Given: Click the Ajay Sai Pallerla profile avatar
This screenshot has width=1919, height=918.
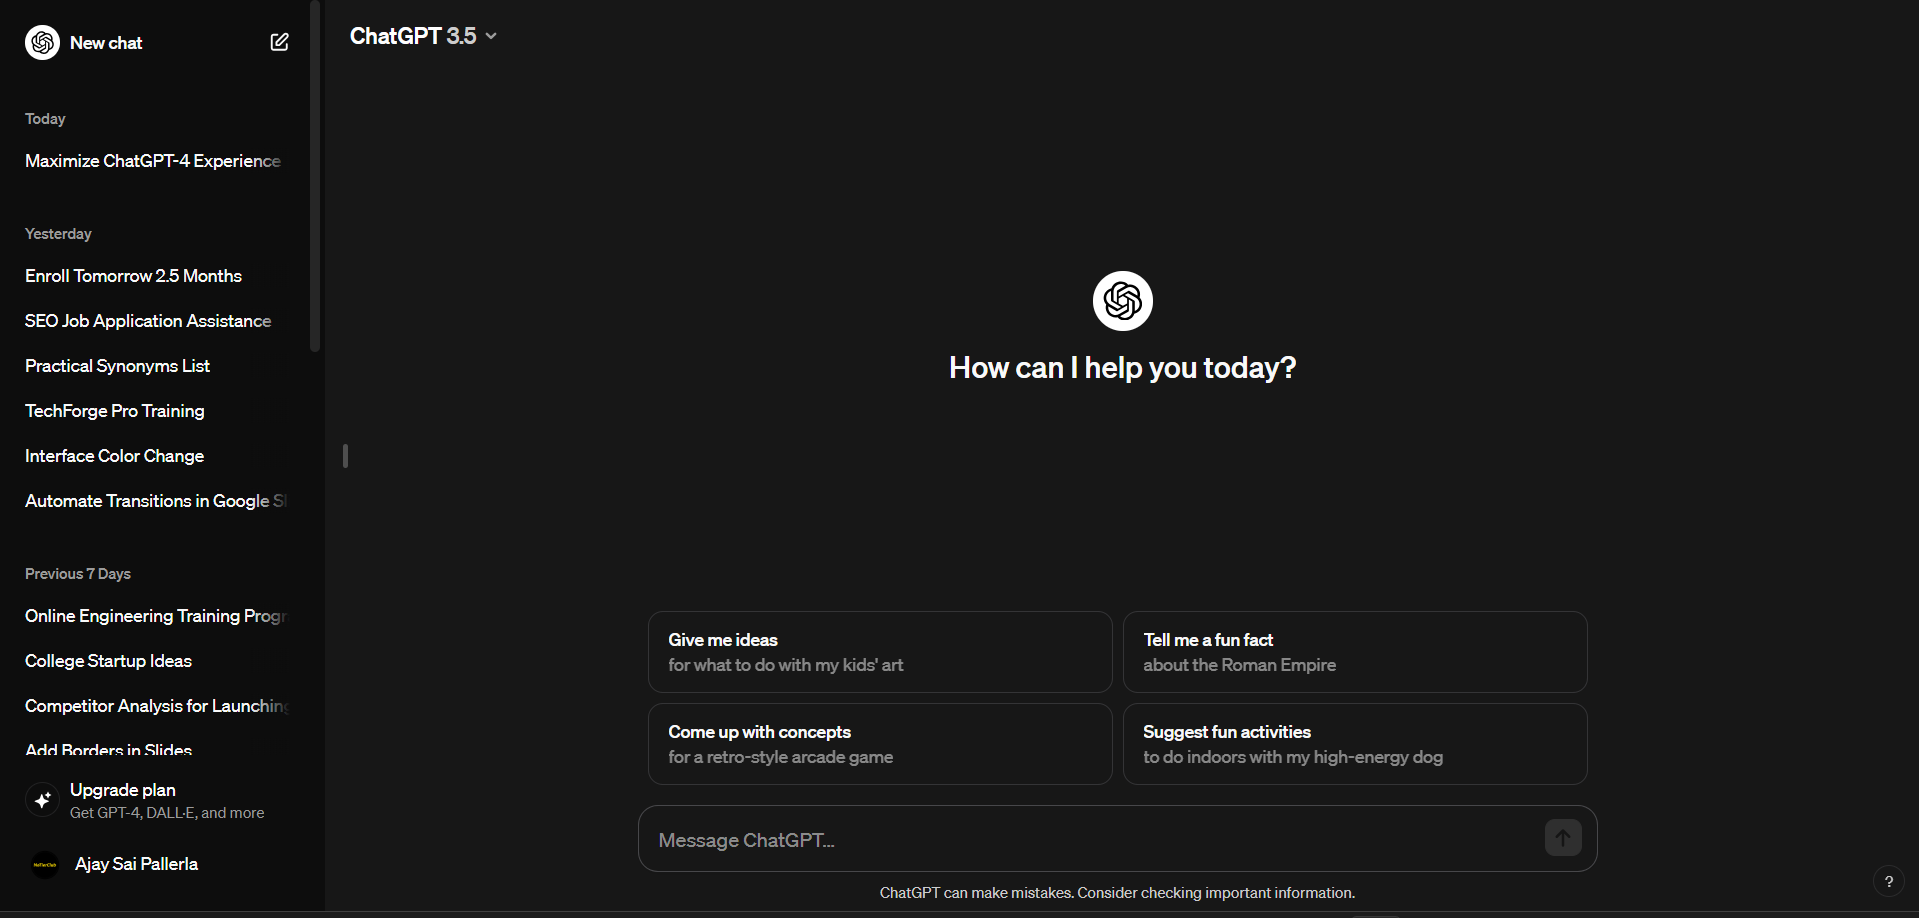Looking at the screenshot, I should [x=45, y=864].
